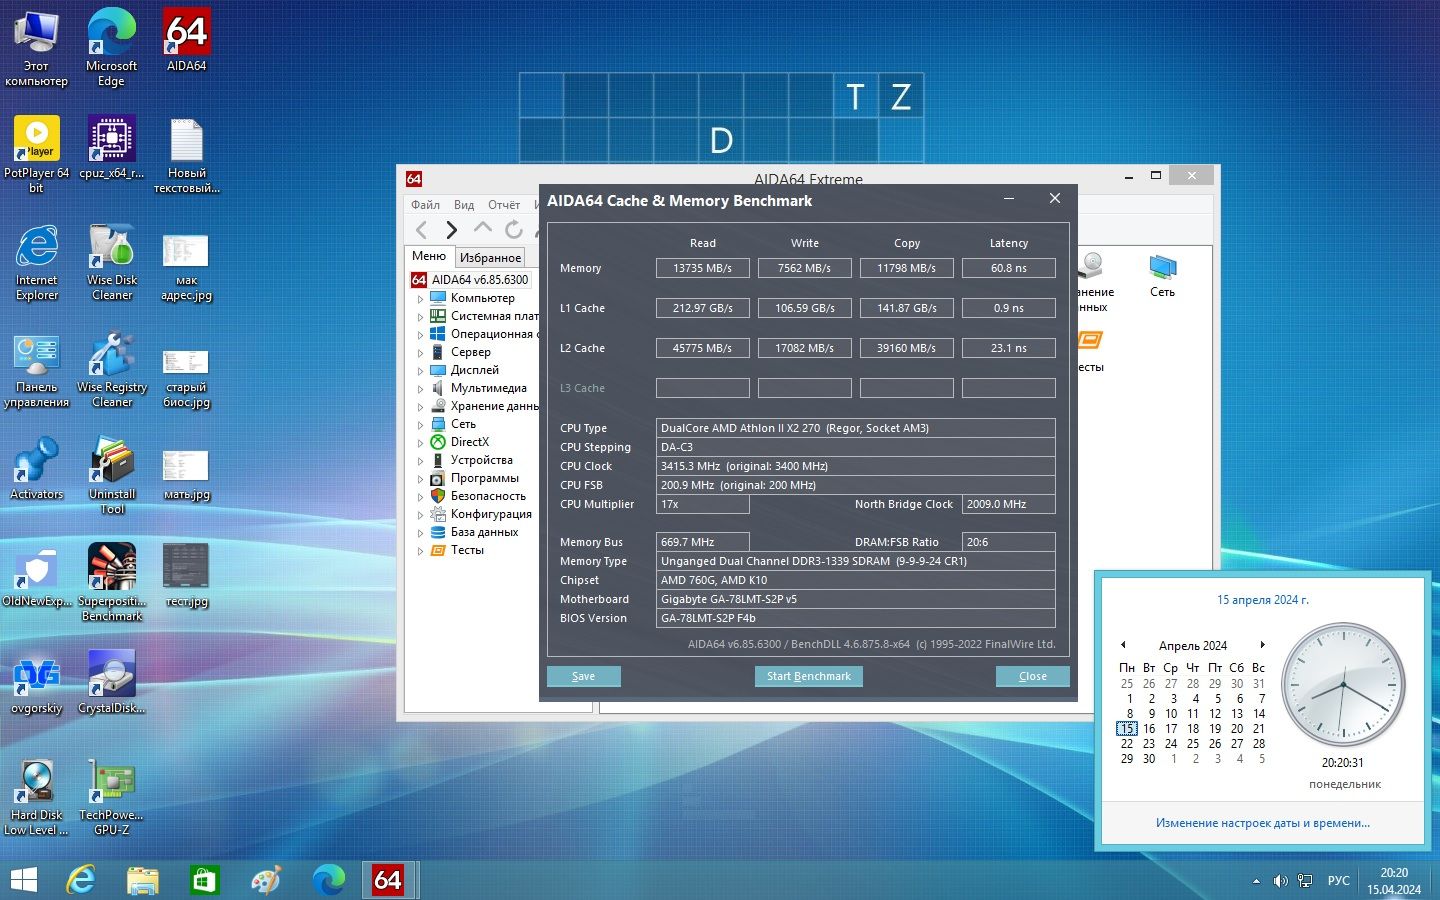Open the AIDA64 desktop shortcut
This screenshot has height=900, width=1440.
click(x=187, y=40)
